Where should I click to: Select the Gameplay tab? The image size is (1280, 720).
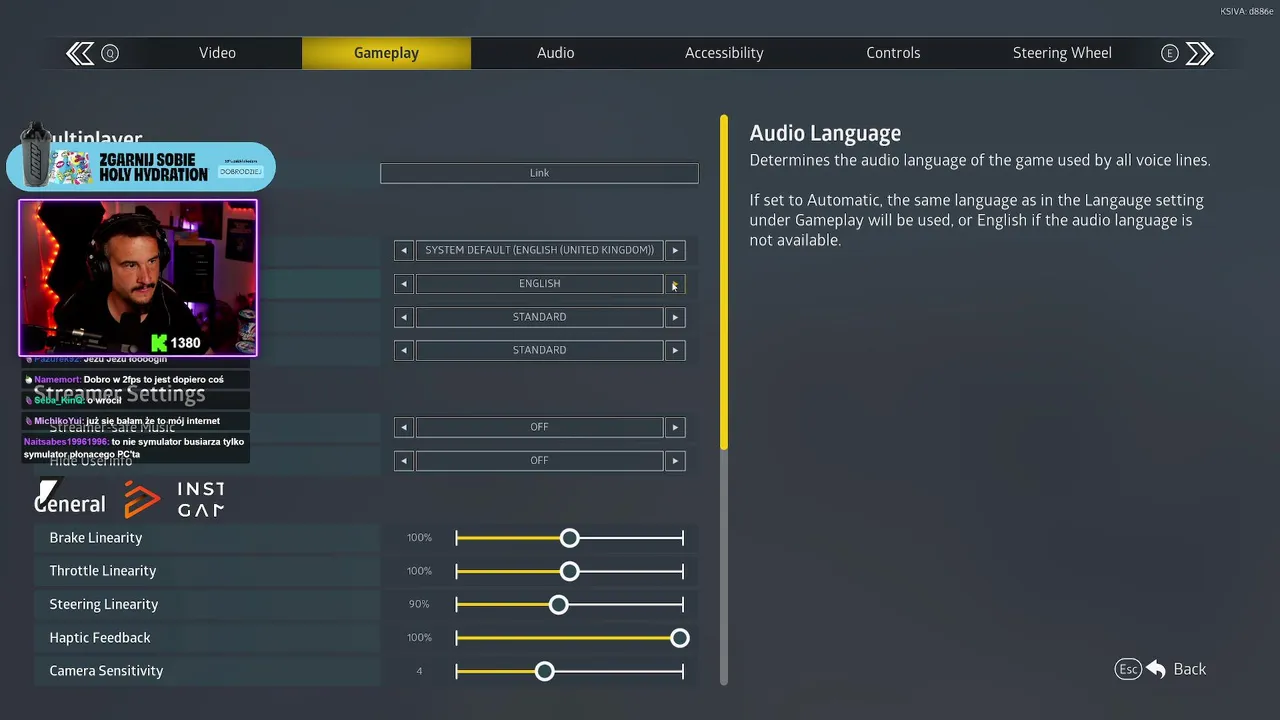pos(386,53)
